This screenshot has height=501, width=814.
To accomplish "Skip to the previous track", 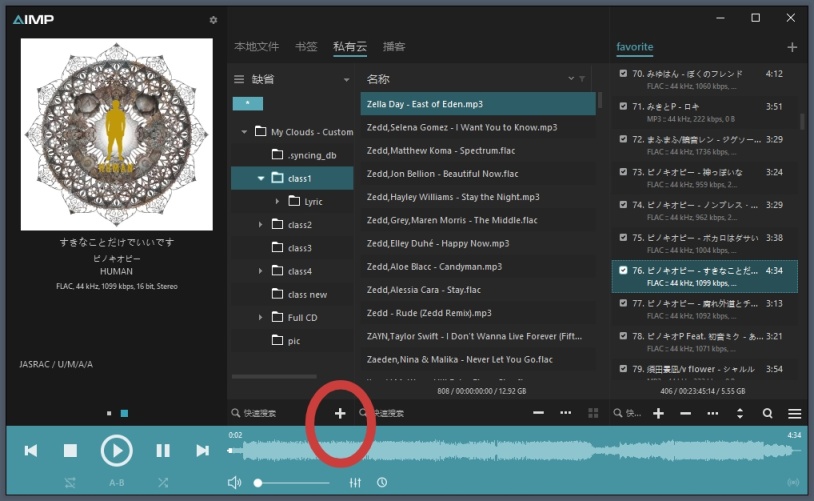I will [31, 451].
